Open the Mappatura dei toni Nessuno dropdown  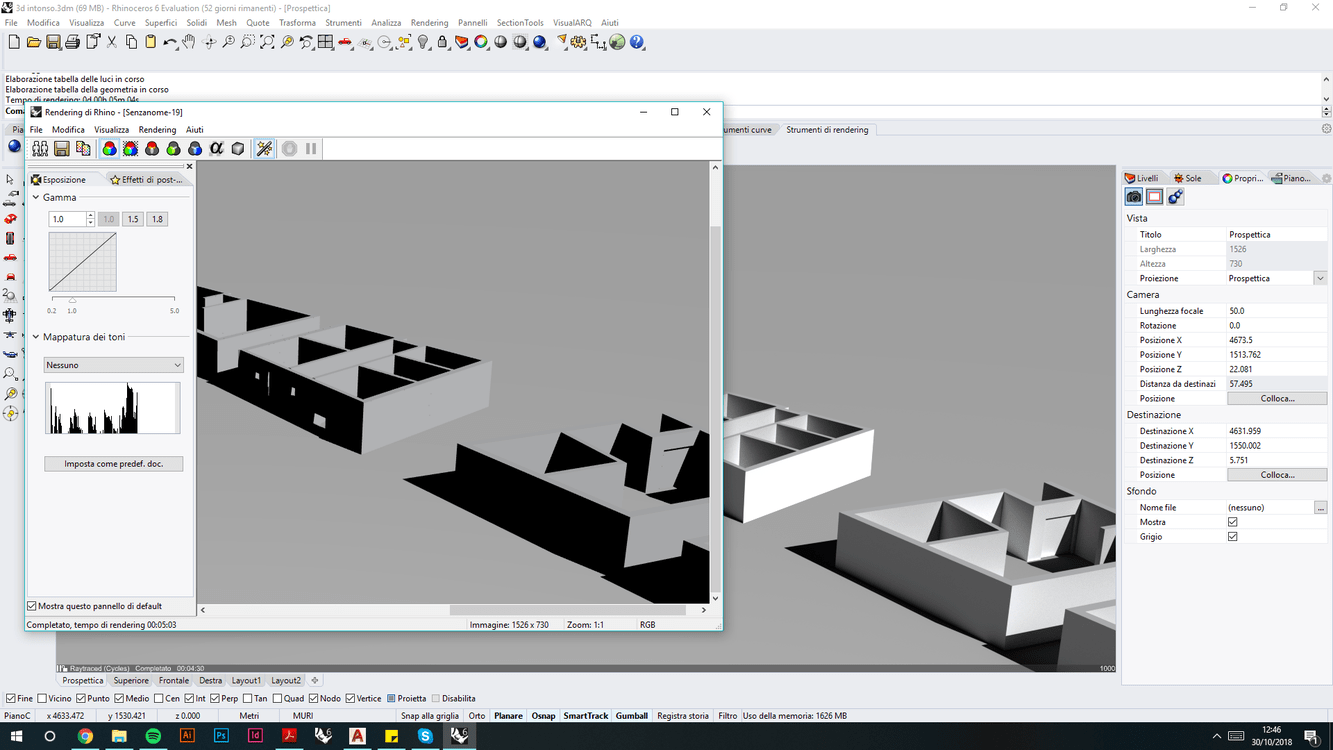click(x=113, y=365)
